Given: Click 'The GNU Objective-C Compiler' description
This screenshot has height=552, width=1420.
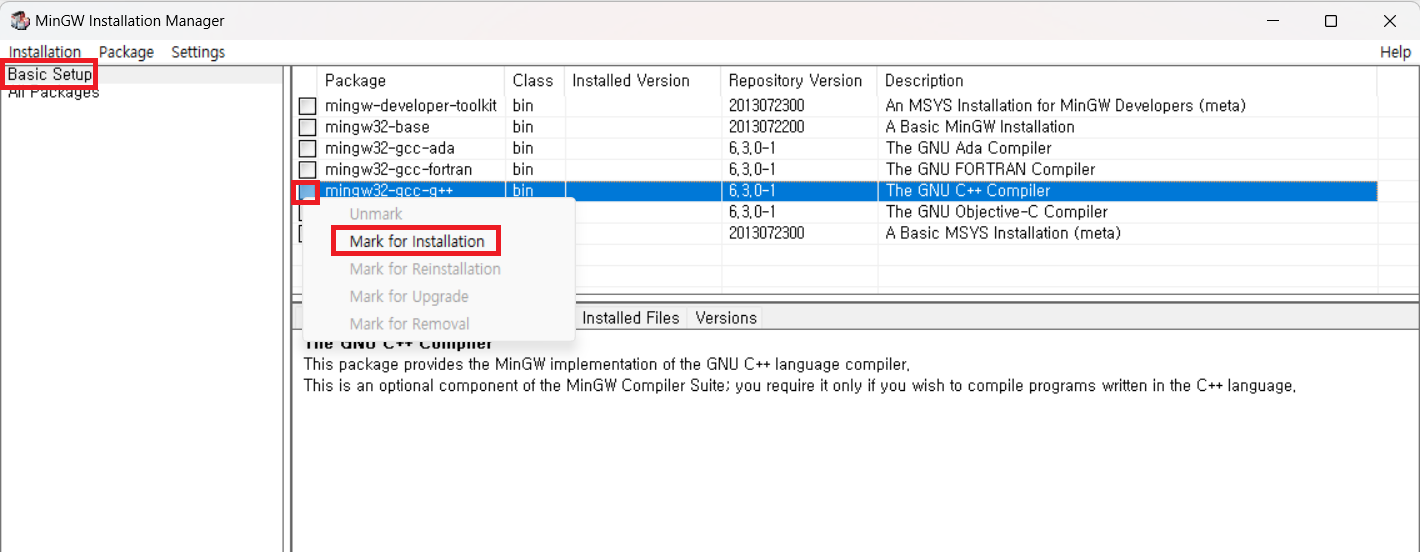Looking at the screenshot, I should click(x=996, y=212).
